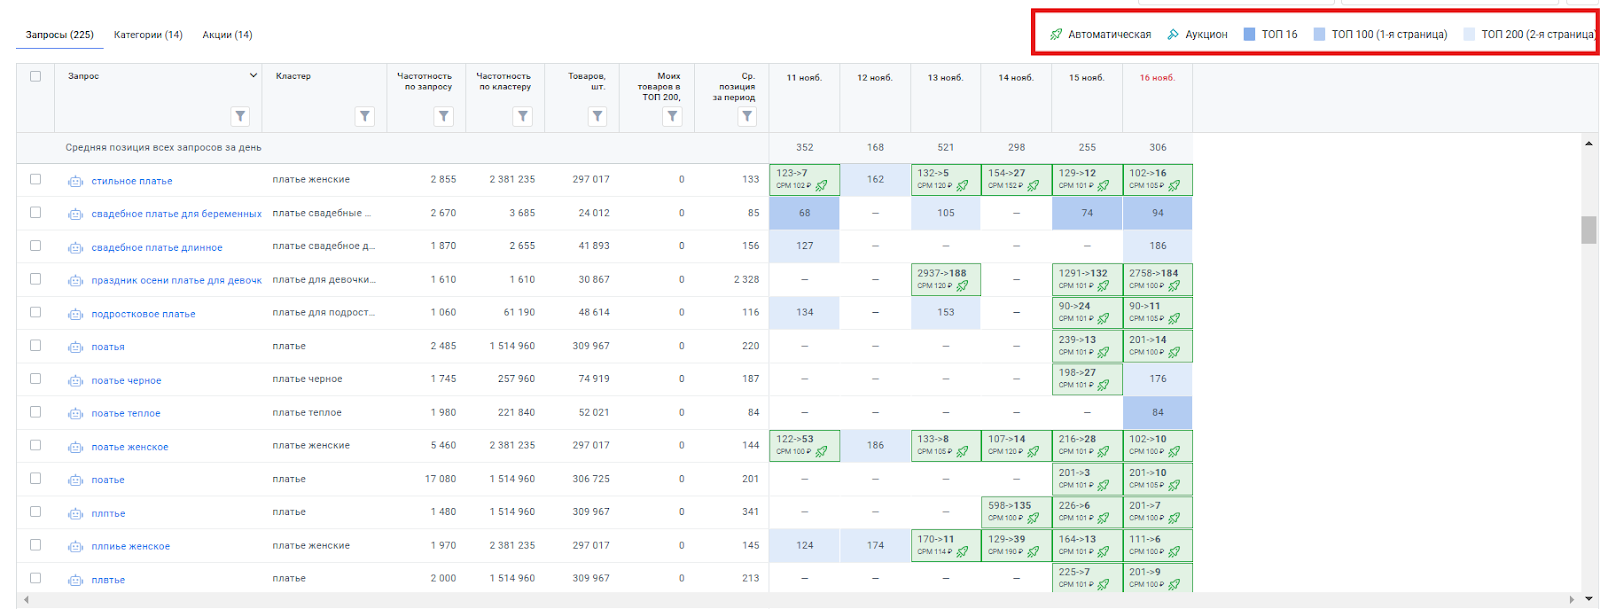
Task: Click the robot icon beside поатья
Action: click(x=75, y=347)
